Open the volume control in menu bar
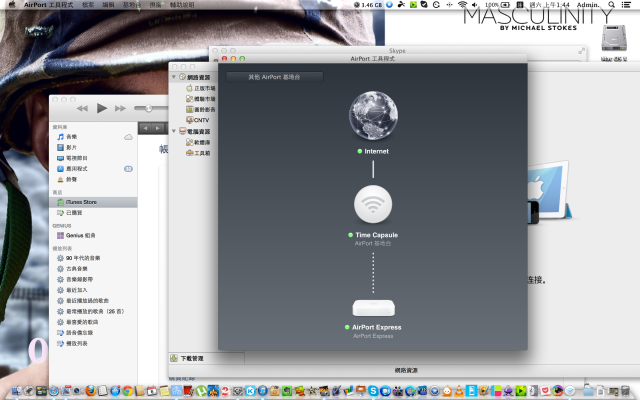The height and width of the screenshot is (400, 640). click(x=475, y=5)
